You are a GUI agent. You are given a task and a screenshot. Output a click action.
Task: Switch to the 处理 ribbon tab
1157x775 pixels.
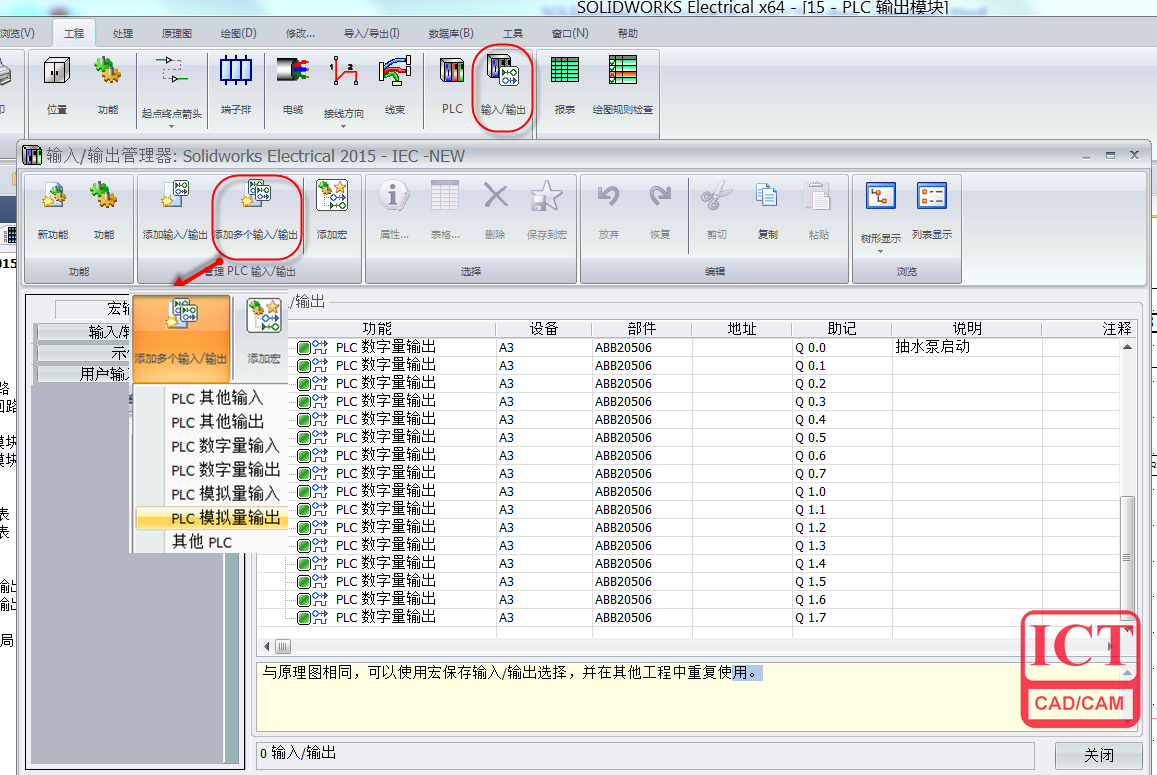(122, 33)
